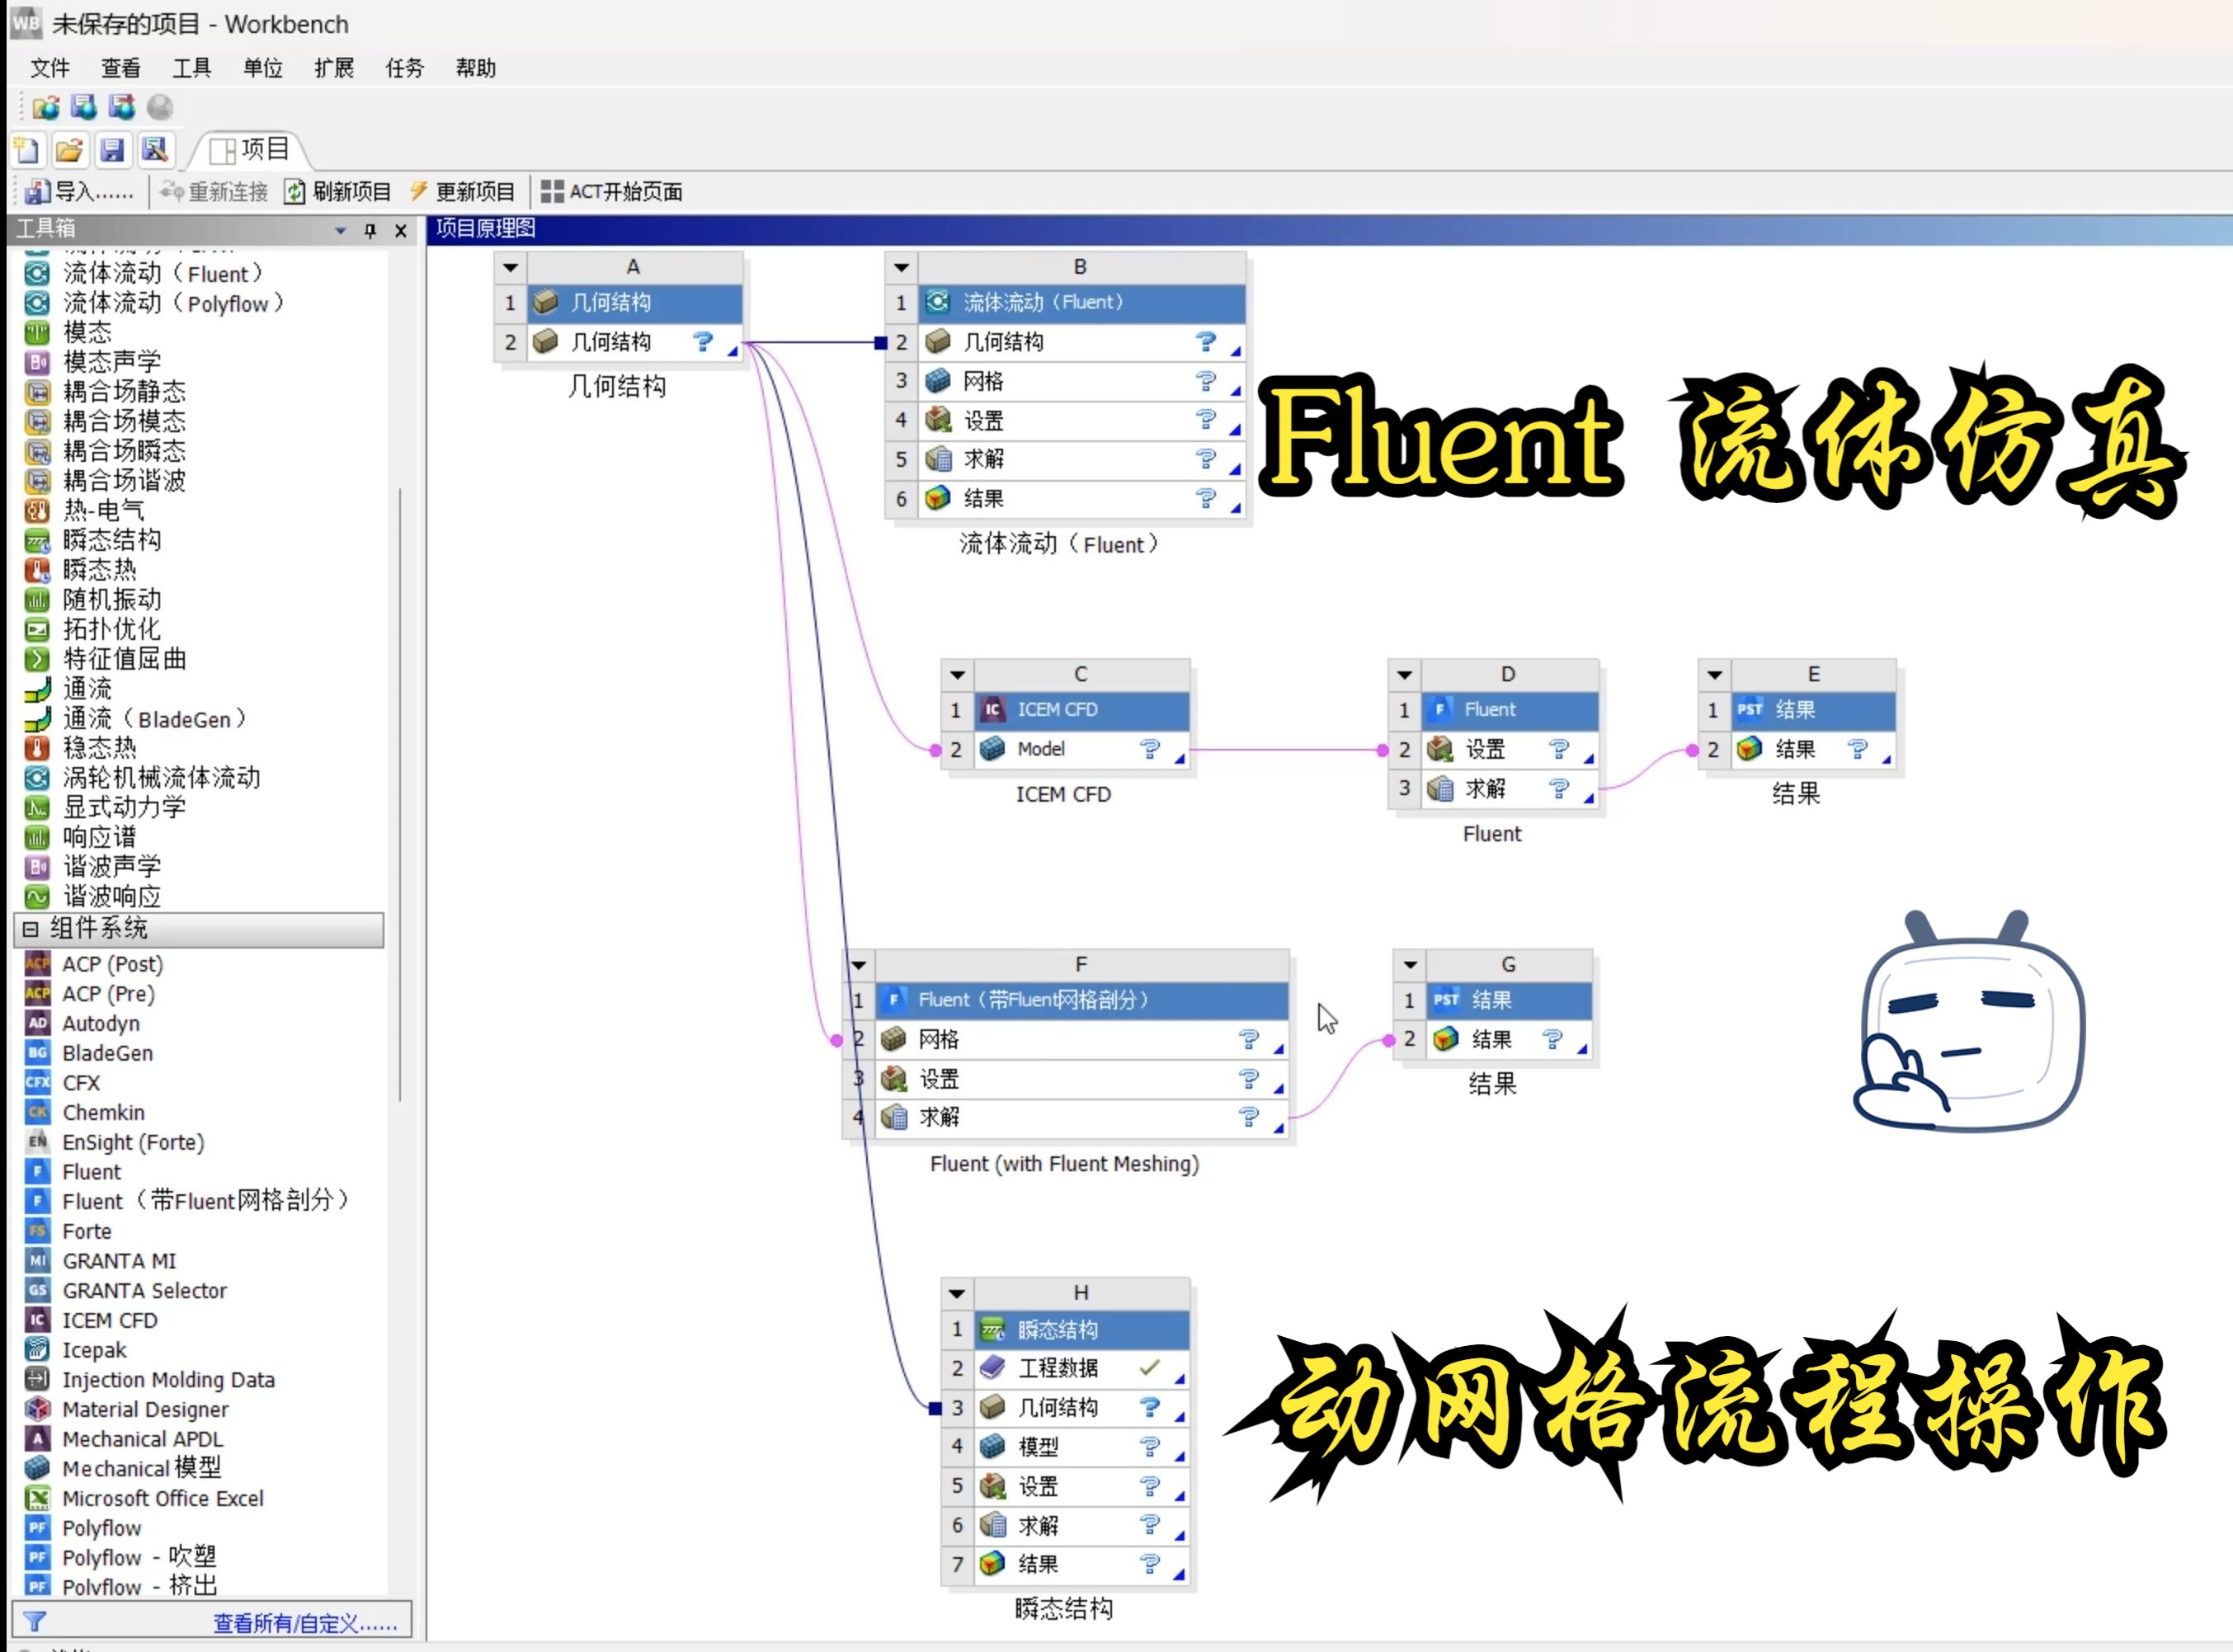Click the ICEM CFD icon in system C header
The image size is (2233, 1652).
[992, 709]
